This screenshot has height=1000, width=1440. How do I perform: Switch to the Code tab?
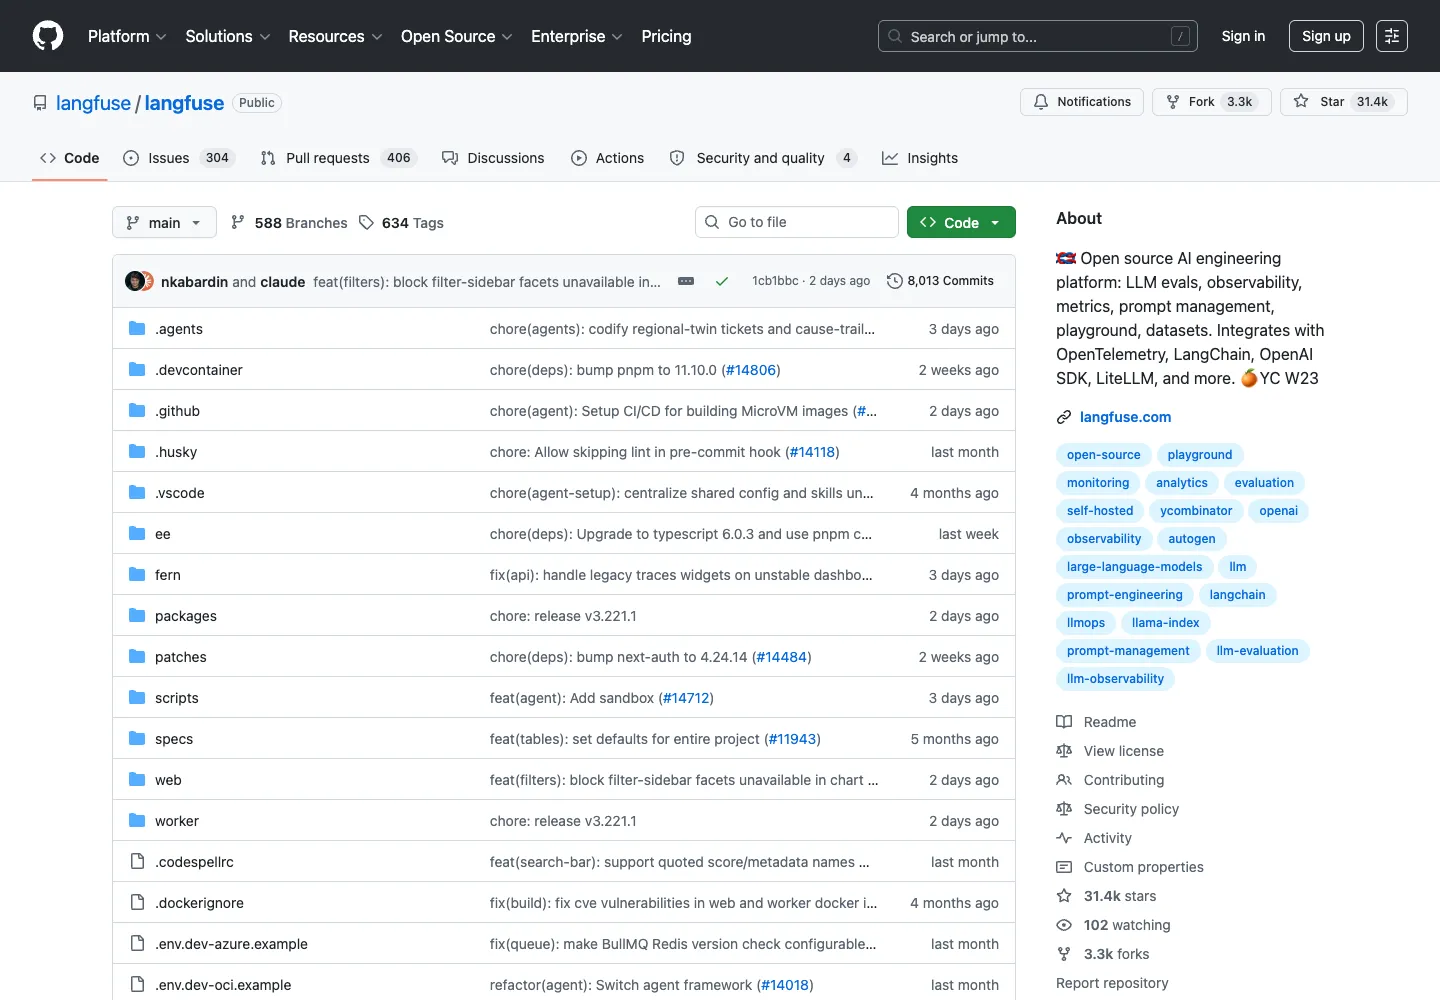(70, 158)
